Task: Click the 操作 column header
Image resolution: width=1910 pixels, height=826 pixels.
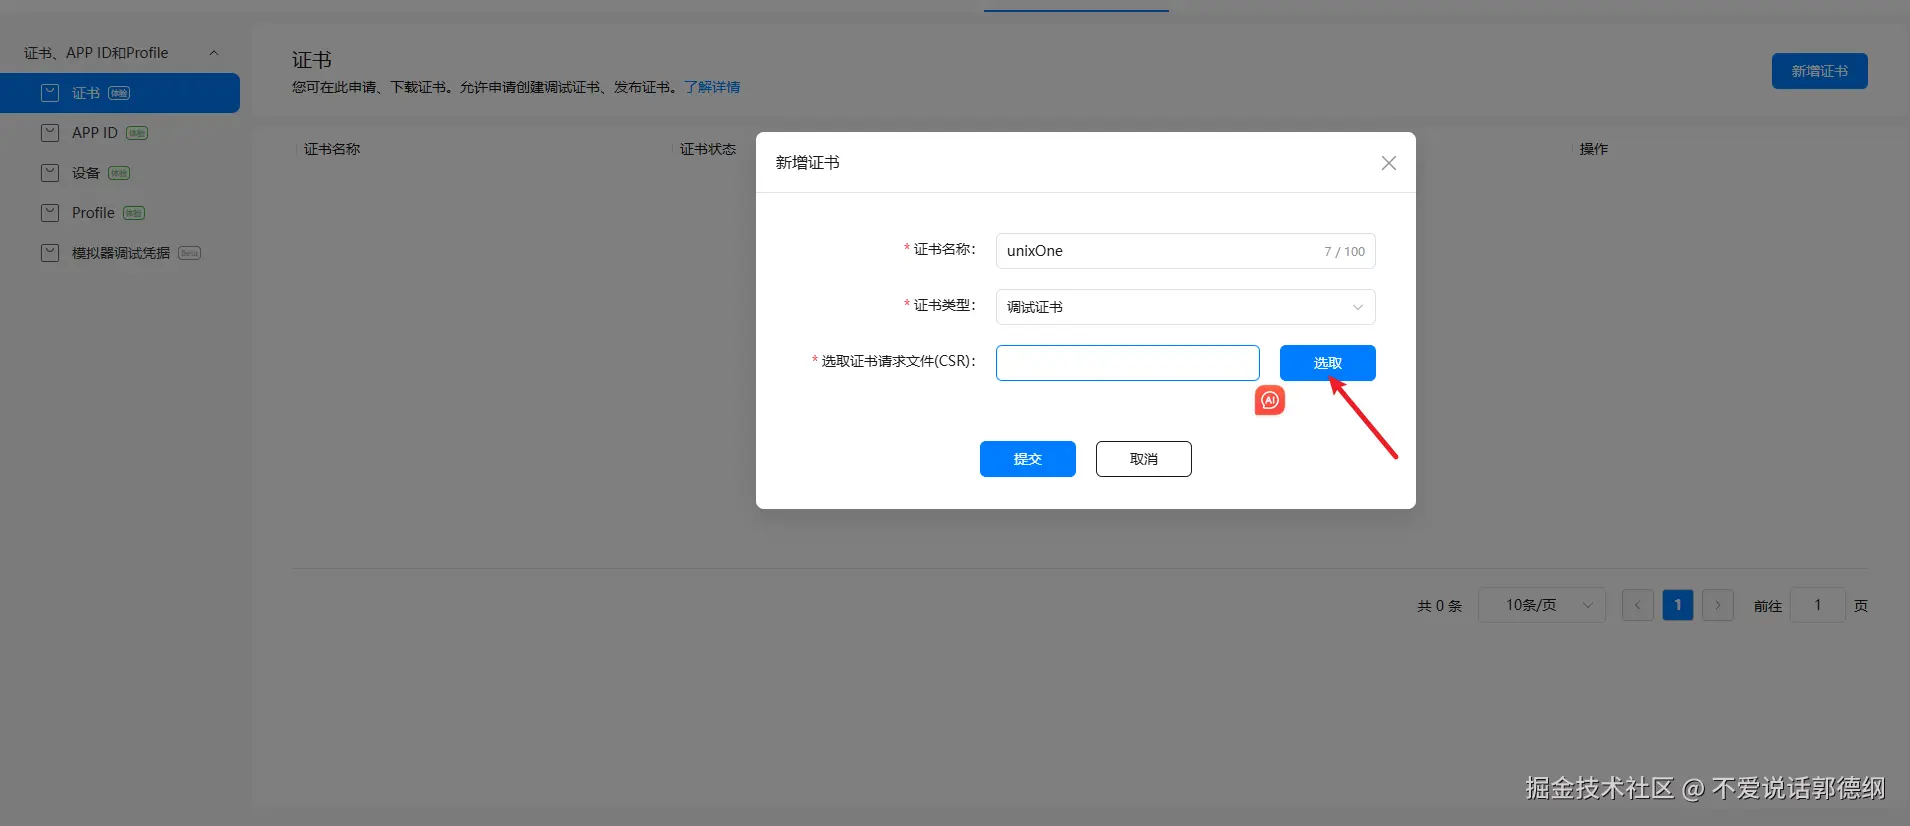Action: (1594, 149)
